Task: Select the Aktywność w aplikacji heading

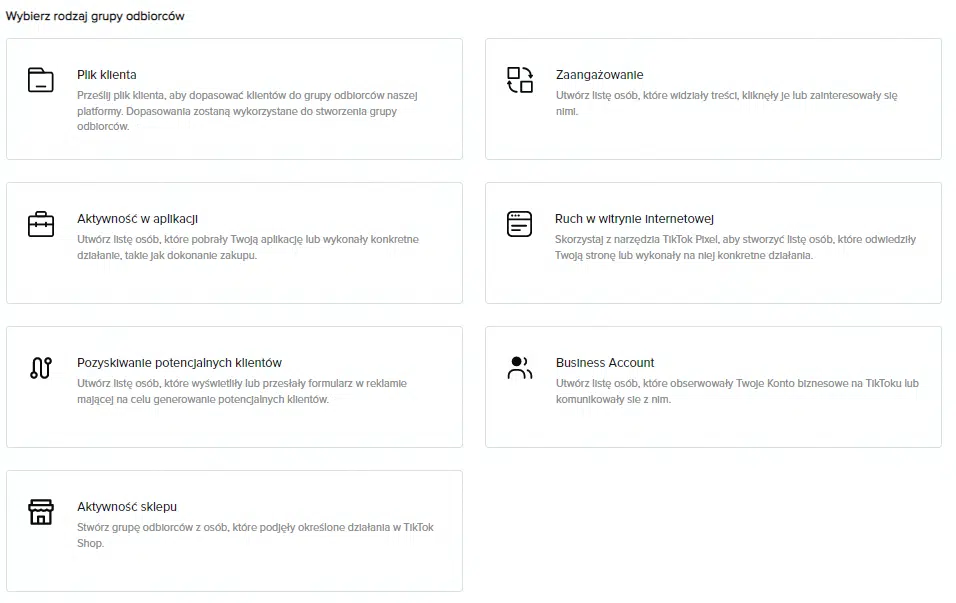Action: [139, 219]
